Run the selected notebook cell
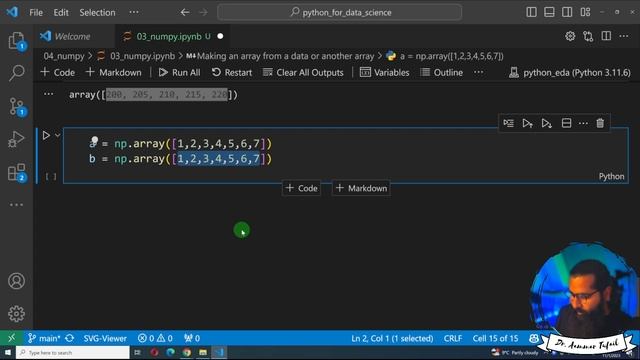 (46, 136)
